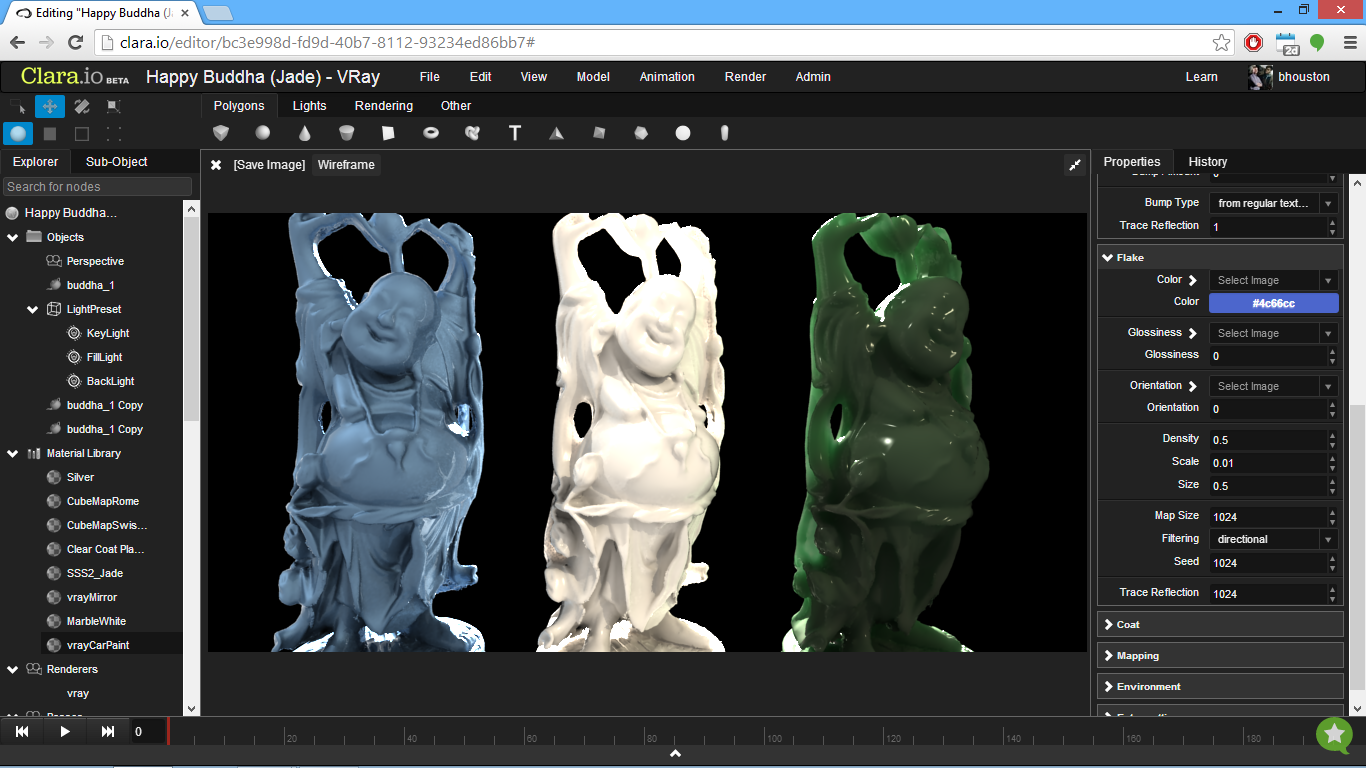Select the KeyLight node

pos(107,333)
